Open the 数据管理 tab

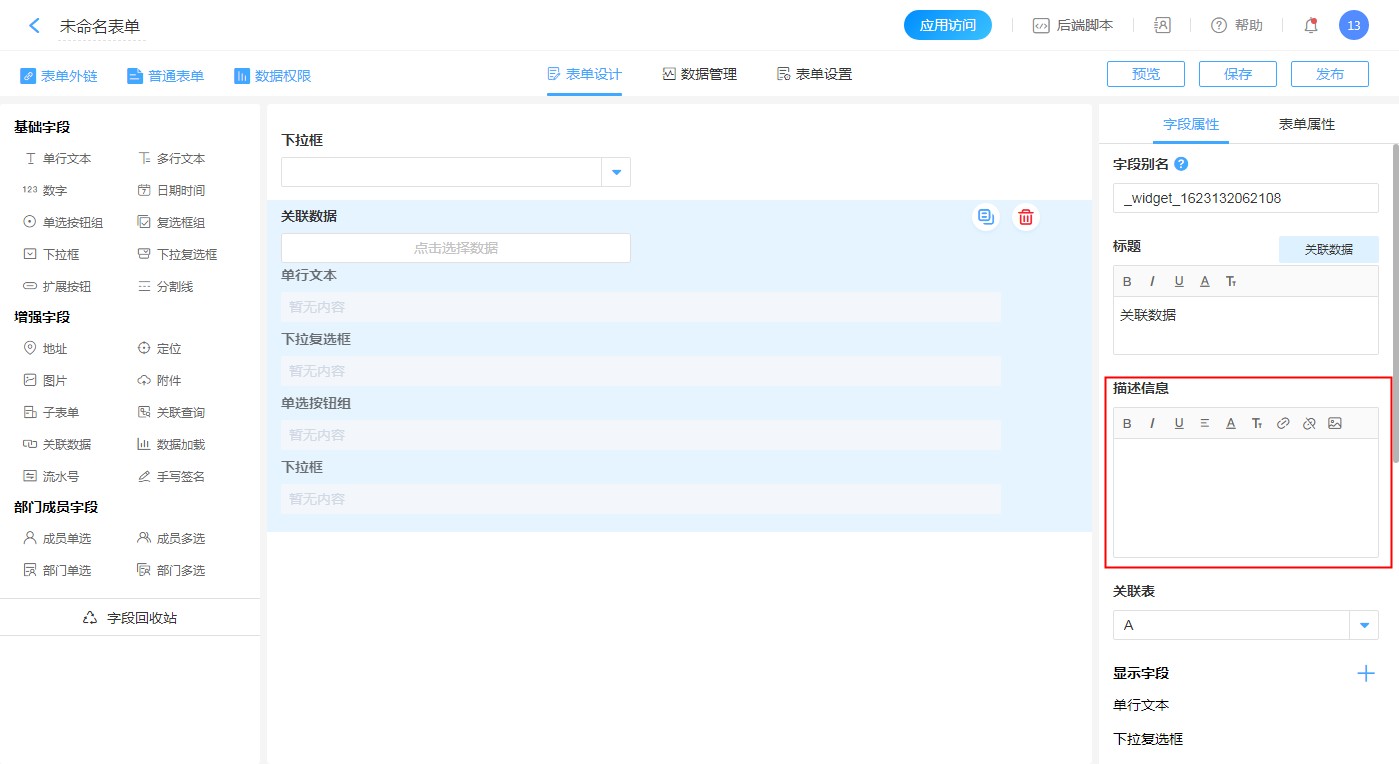[x=699, y=74]
